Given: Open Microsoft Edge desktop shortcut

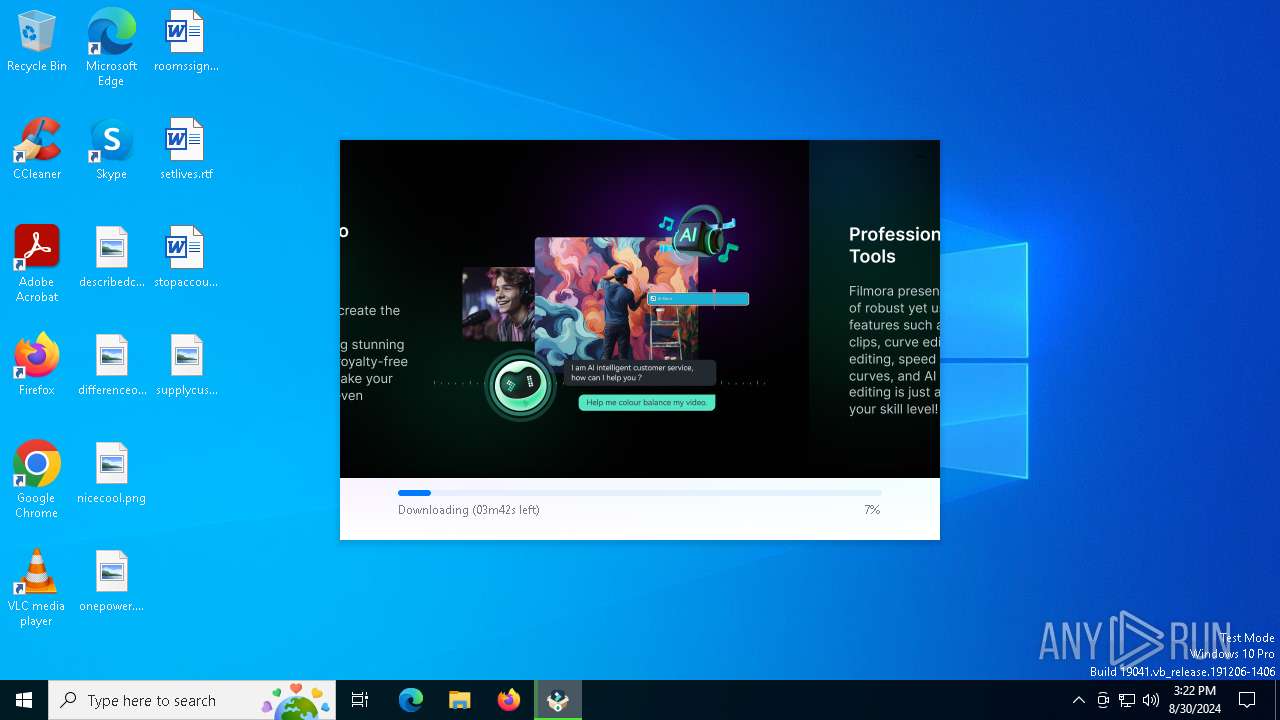Looking at the screenshot, I should 111,48.
